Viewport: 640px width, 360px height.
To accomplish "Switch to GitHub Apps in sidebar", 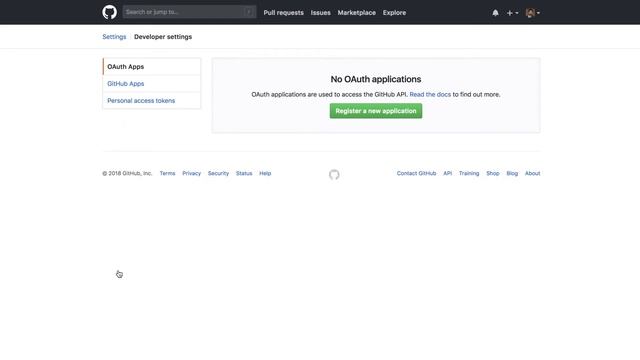I will pyautogui.click(x=151, y=84).
